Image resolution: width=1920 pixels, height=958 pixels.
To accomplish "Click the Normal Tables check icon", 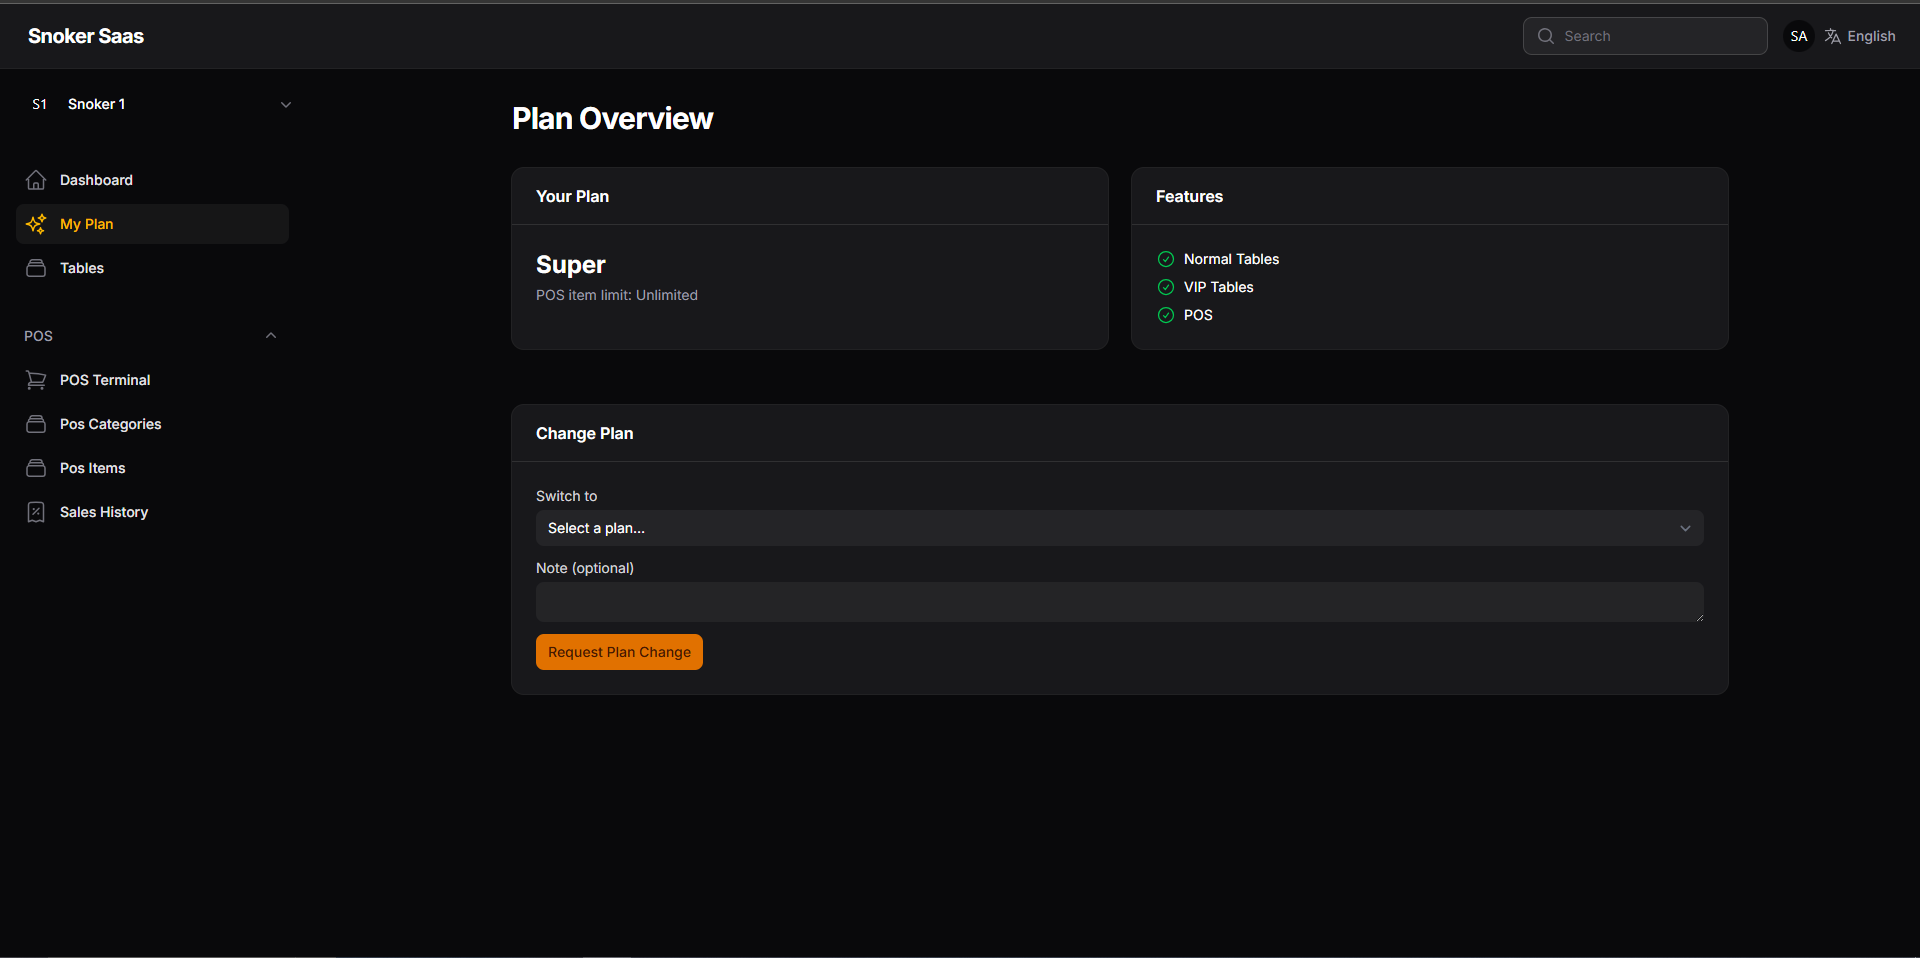I will click(x=1166, y=259).
